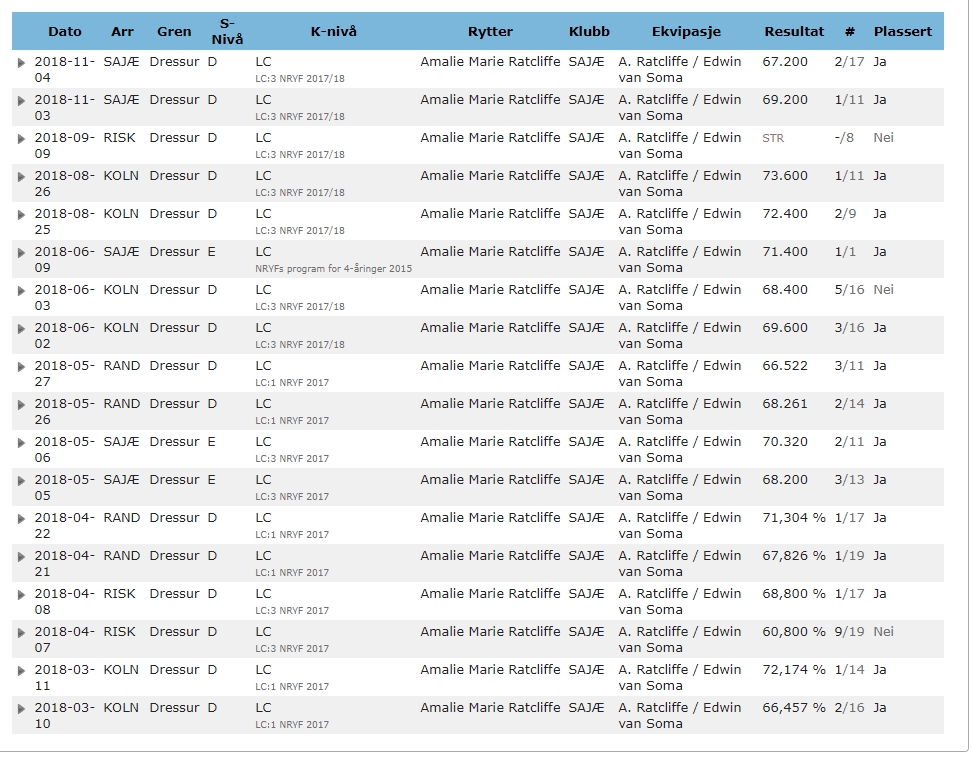Select the 73.600 result value
The image size is (972, 770).
tap(785, 176)
